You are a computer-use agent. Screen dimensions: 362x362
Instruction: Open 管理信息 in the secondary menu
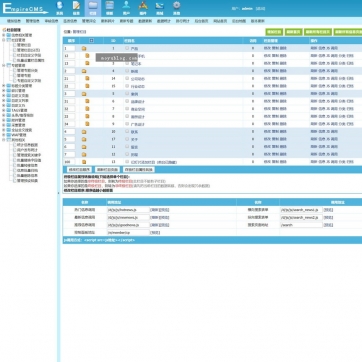(33, 21)
